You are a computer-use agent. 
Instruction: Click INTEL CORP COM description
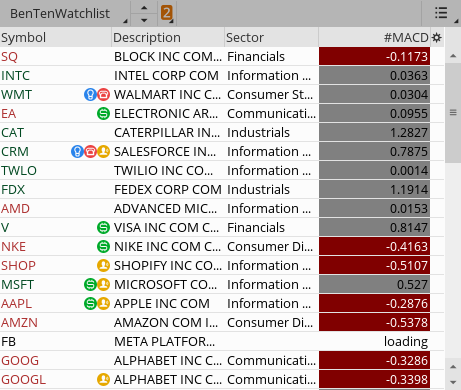tap(166, 76)
